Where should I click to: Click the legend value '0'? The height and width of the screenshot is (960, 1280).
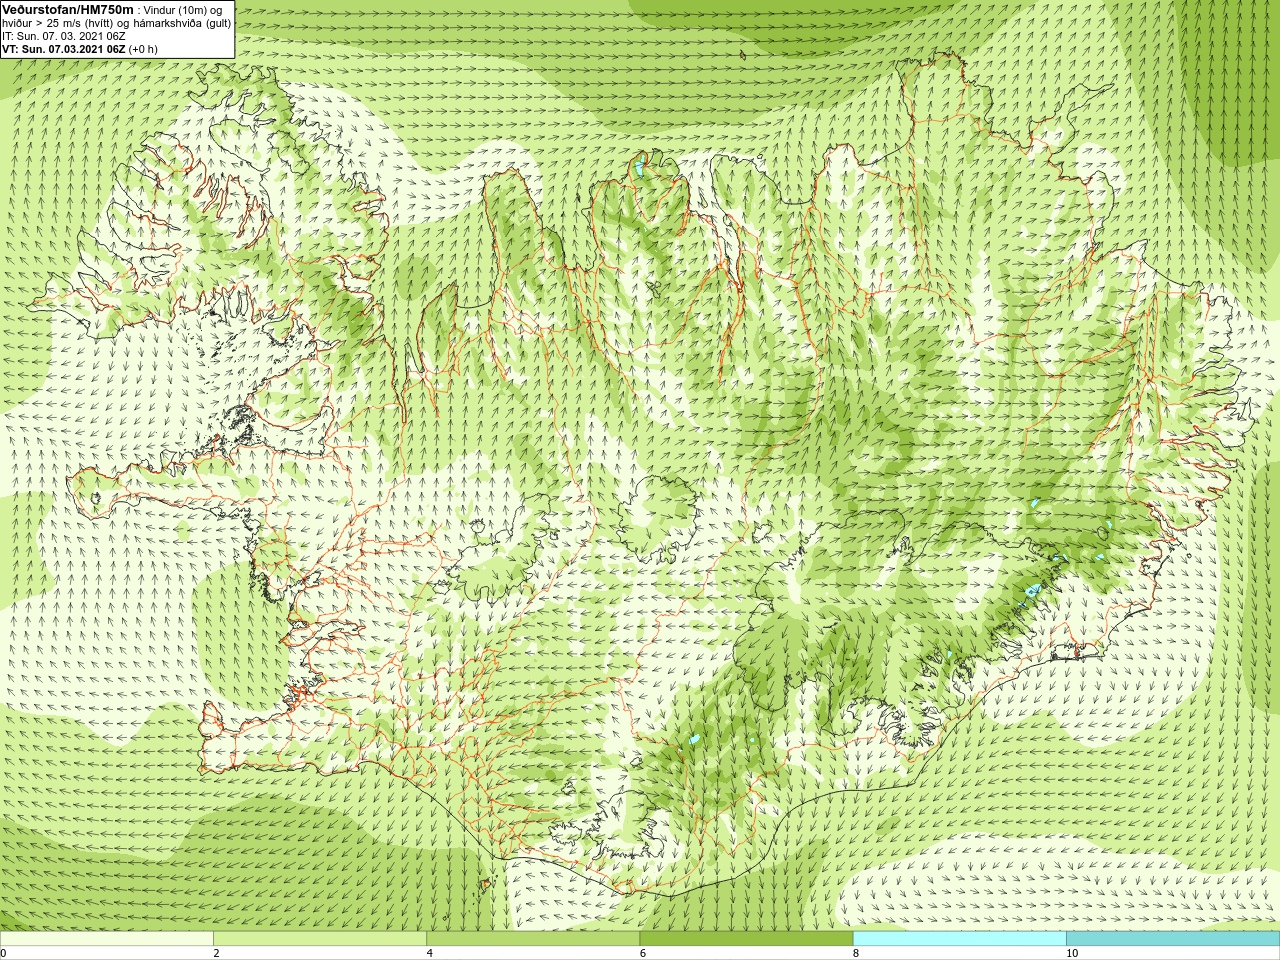[3, 953]
